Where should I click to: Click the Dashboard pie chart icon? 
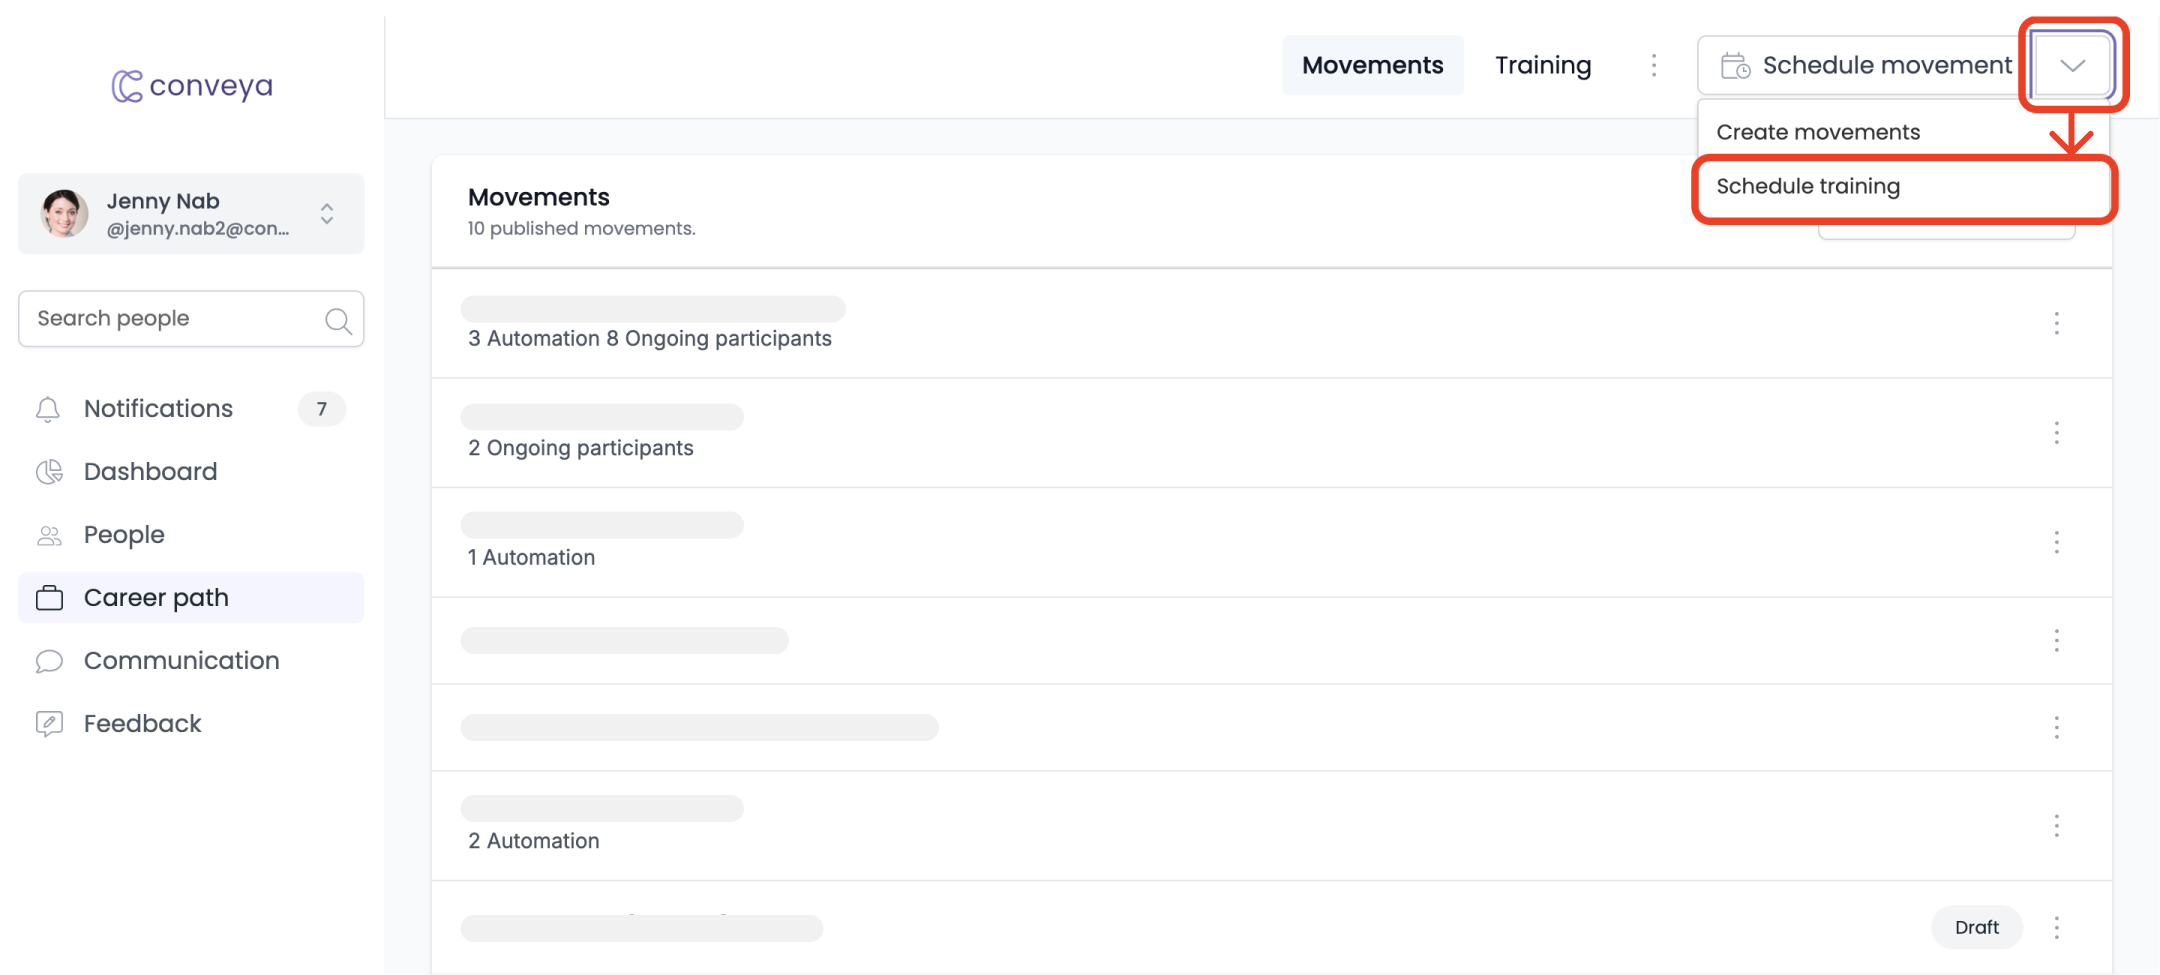click(49, 472)
